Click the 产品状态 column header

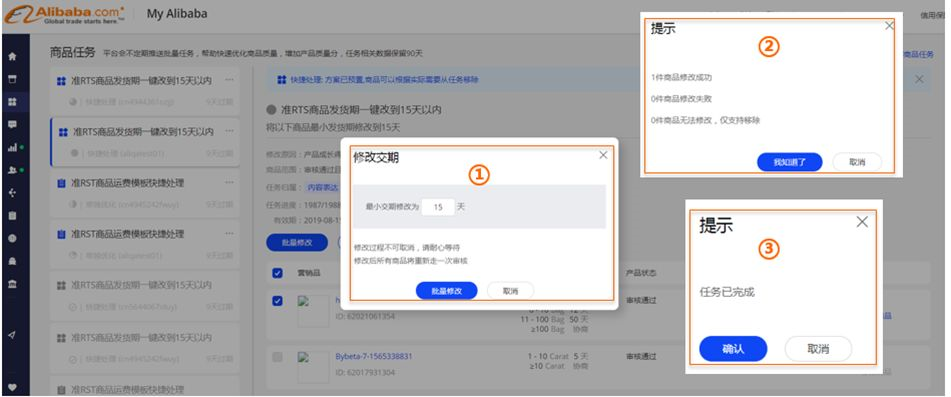(640, 273)
